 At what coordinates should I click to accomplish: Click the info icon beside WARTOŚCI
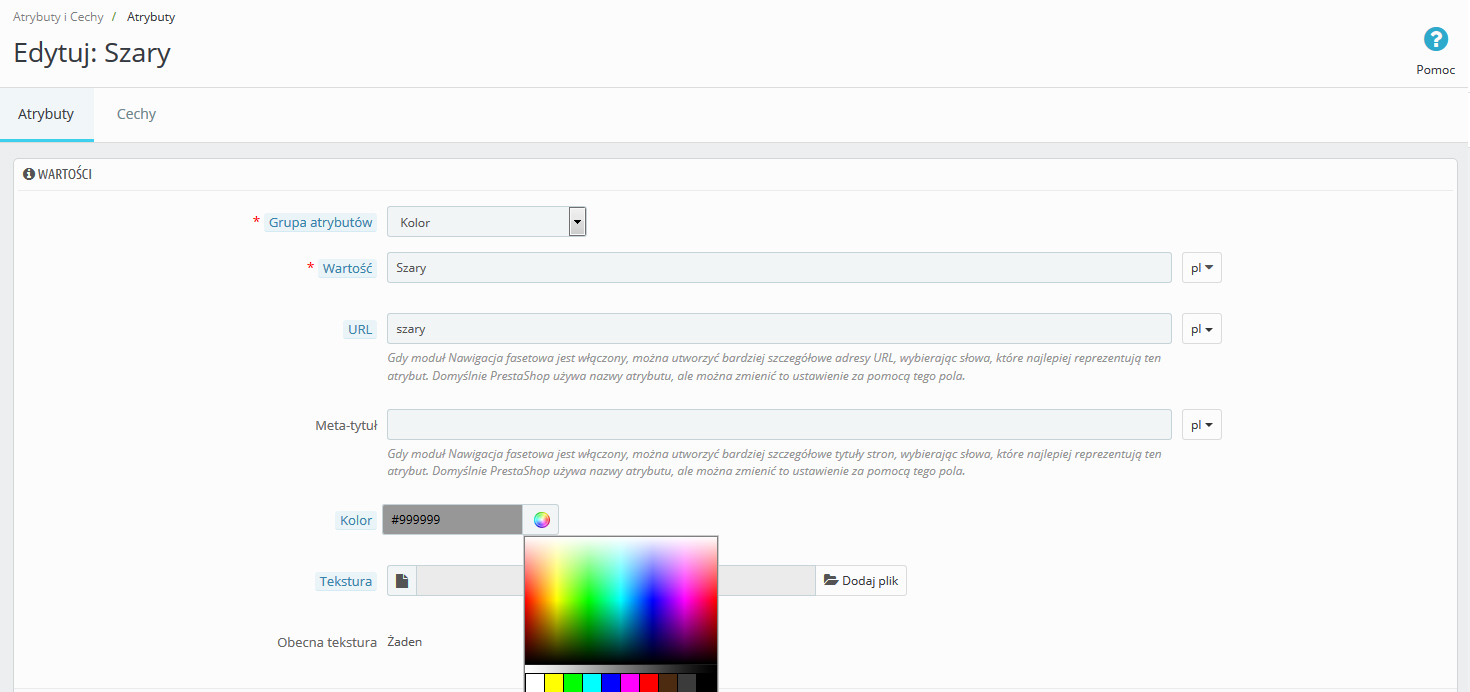pos(29,174)
